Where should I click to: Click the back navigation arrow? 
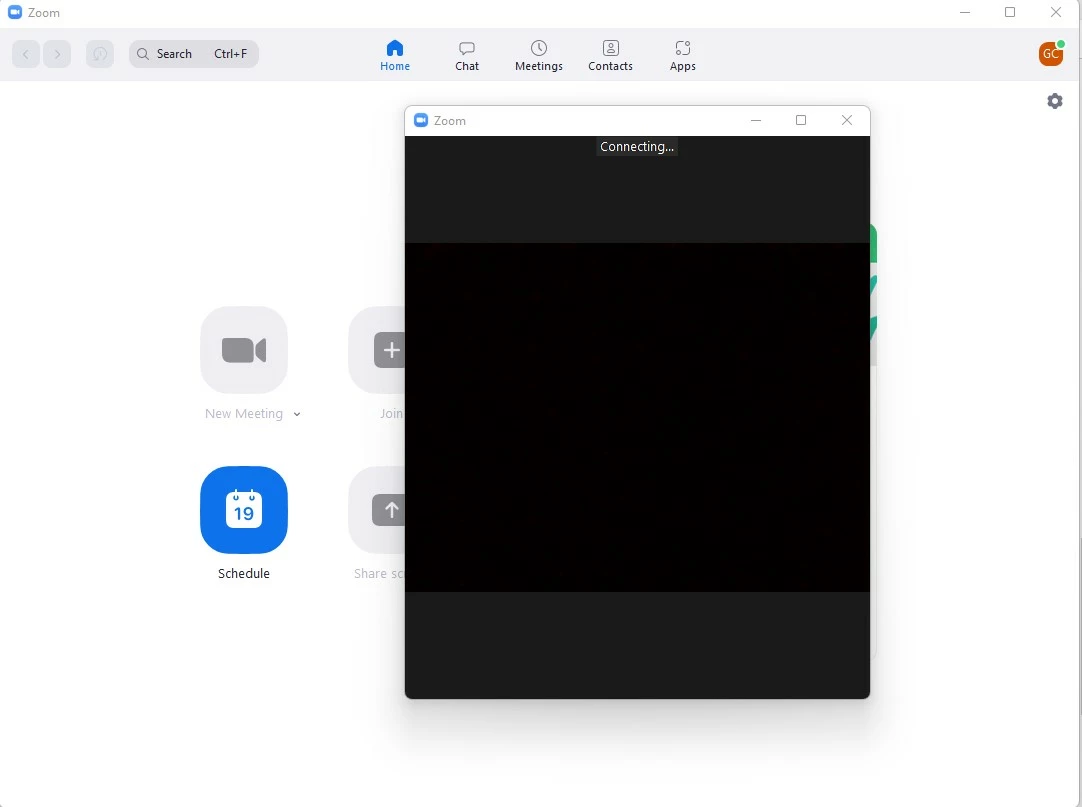click(26, 54)
